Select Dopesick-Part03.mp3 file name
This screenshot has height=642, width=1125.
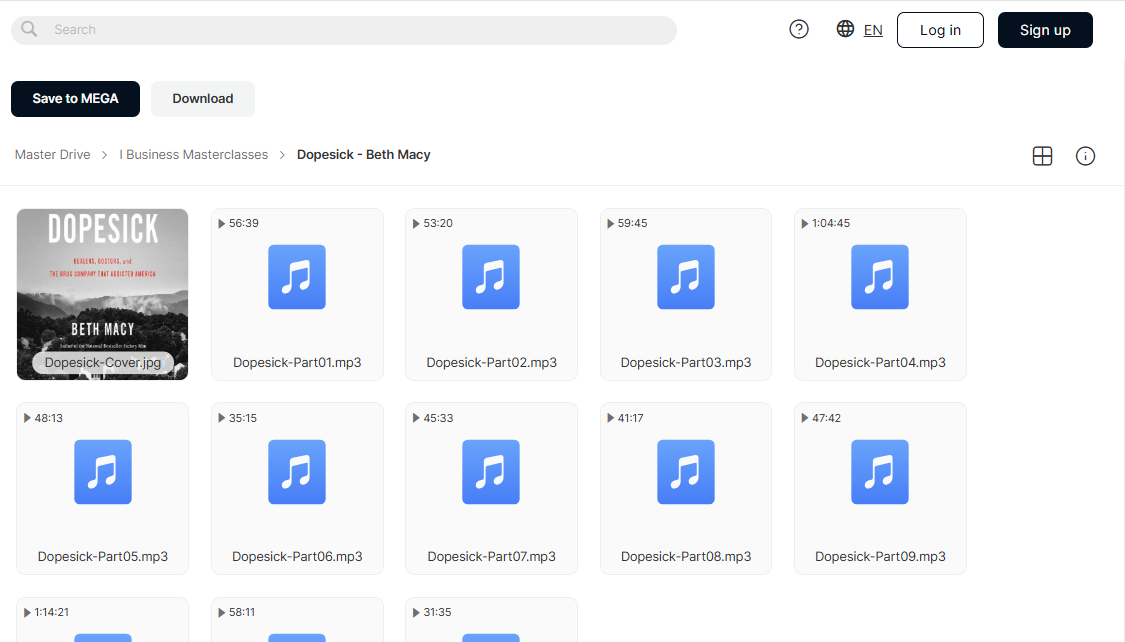click(x=686, y=363)
